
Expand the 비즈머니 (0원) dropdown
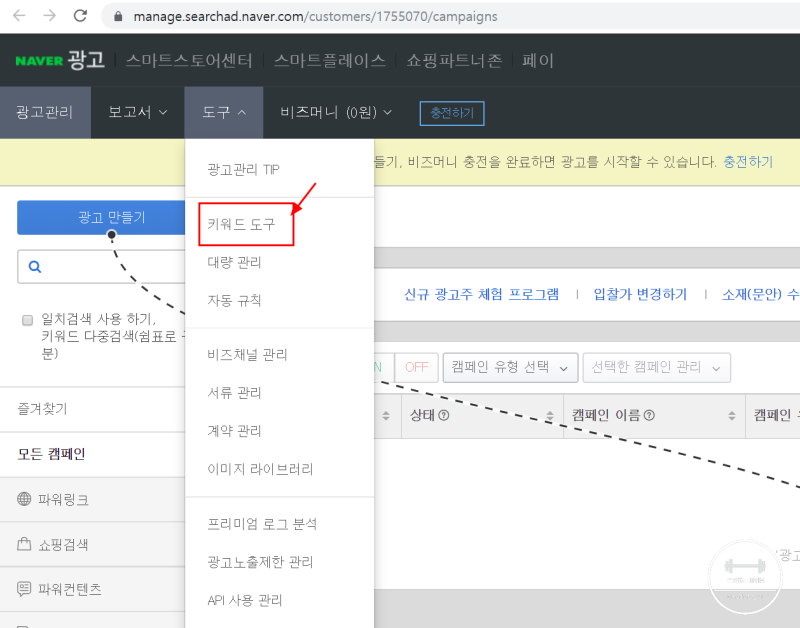click(x=336, y=112)
